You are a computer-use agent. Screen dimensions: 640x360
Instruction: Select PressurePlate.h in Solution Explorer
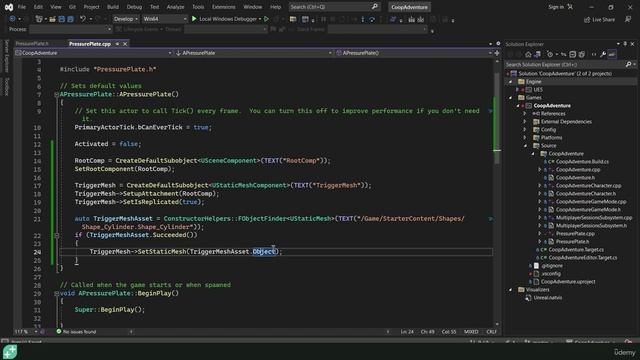pyautogui.click(x=572, y=242)
